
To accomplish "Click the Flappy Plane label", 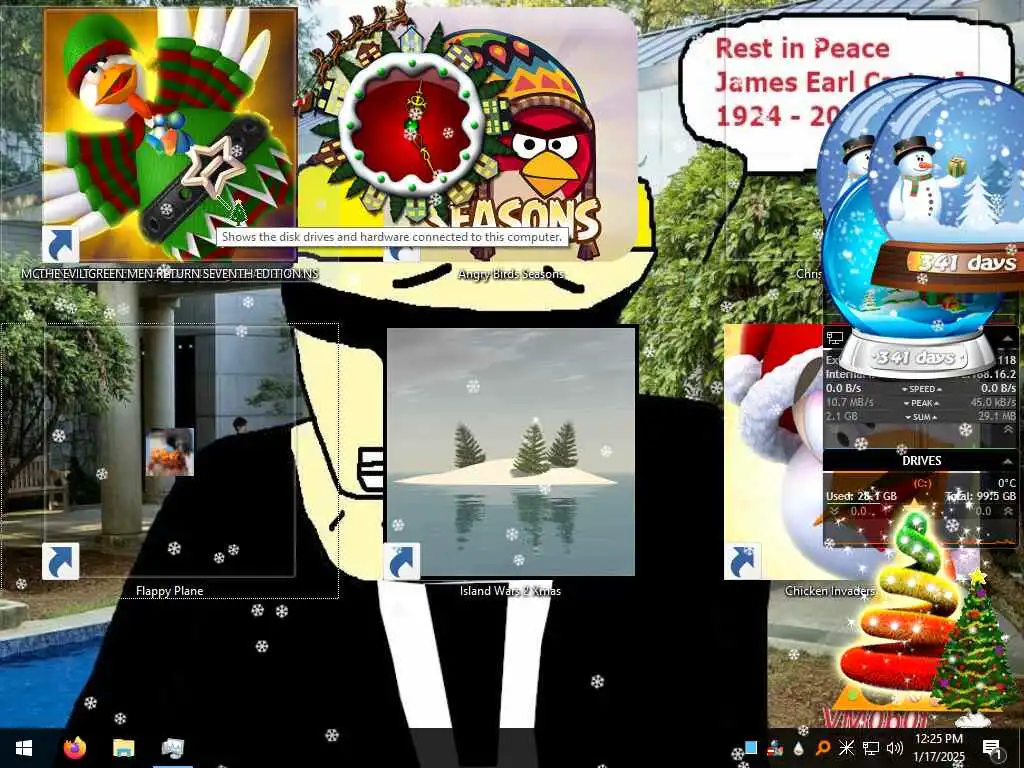I will click(x=170, y=591).
